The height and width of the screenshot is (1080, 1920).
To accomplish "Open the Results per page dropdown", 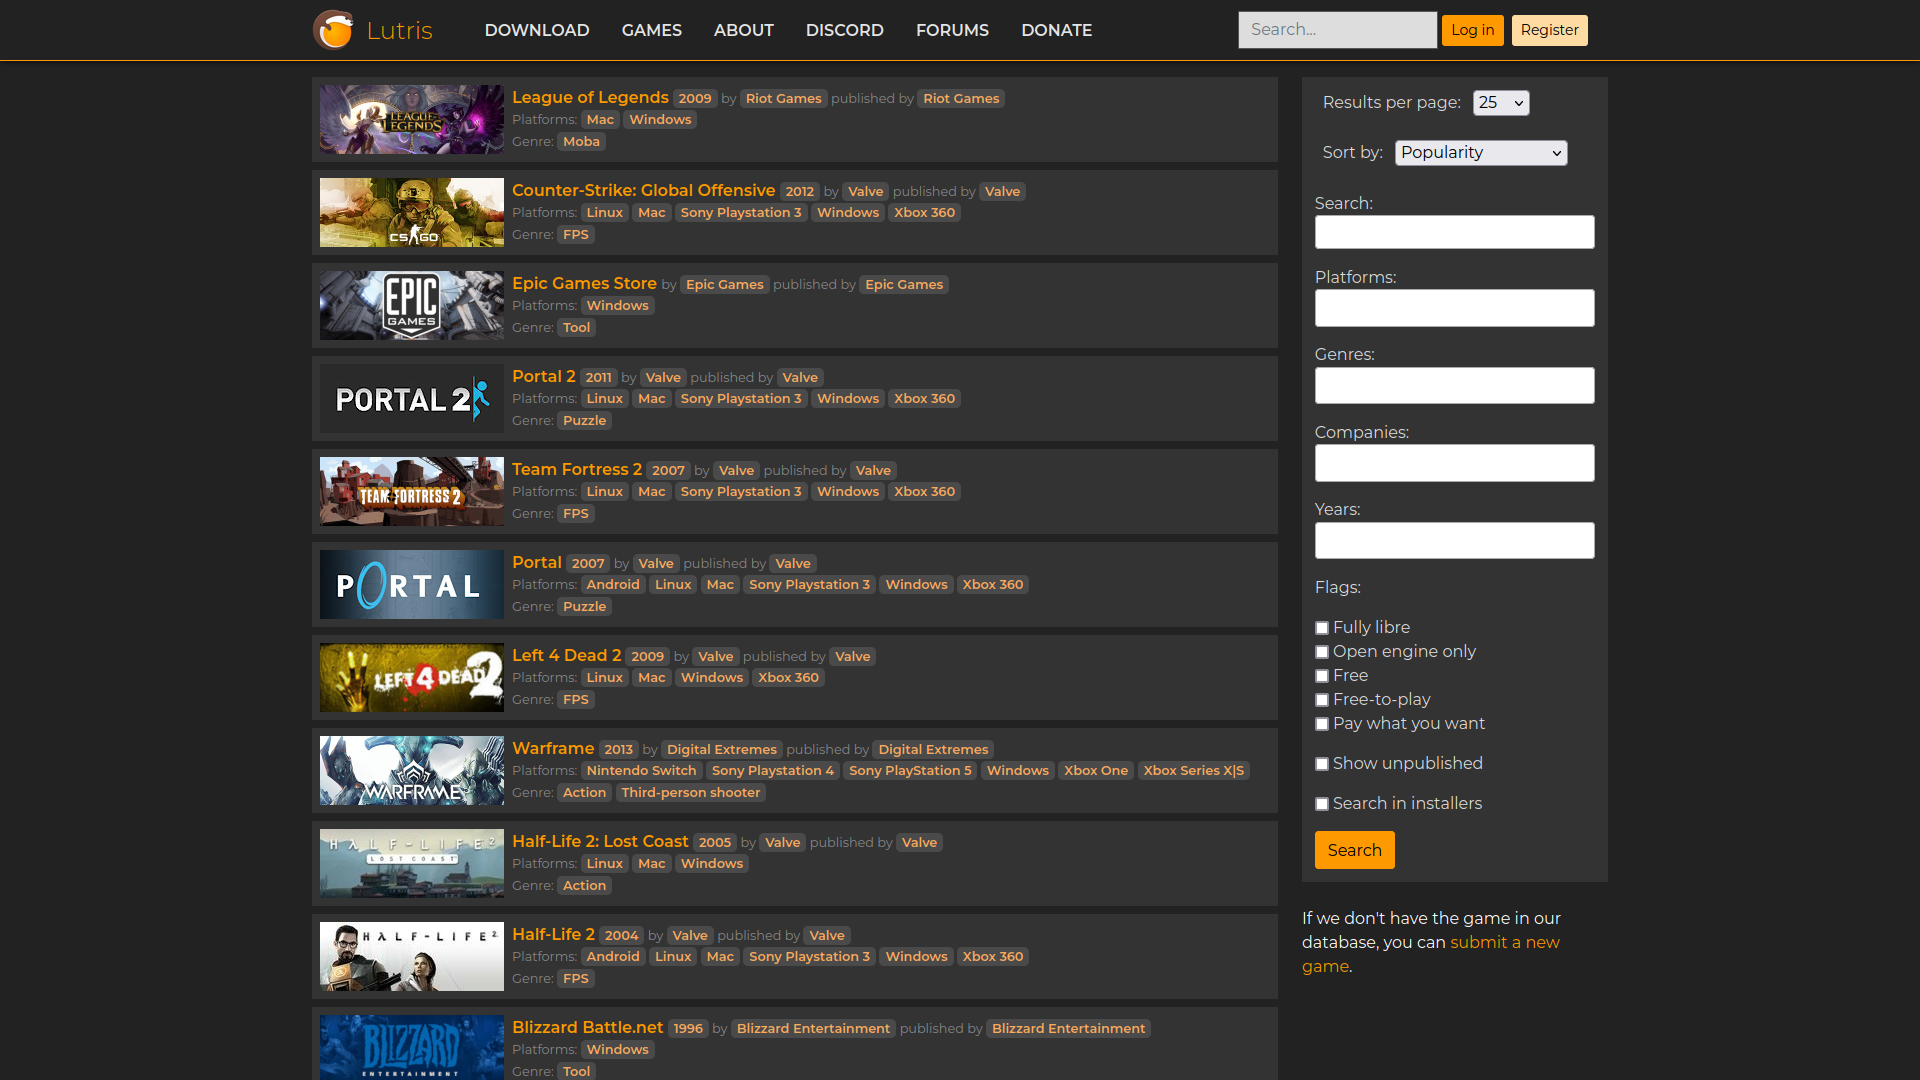I will click(x=1500, y=103).
